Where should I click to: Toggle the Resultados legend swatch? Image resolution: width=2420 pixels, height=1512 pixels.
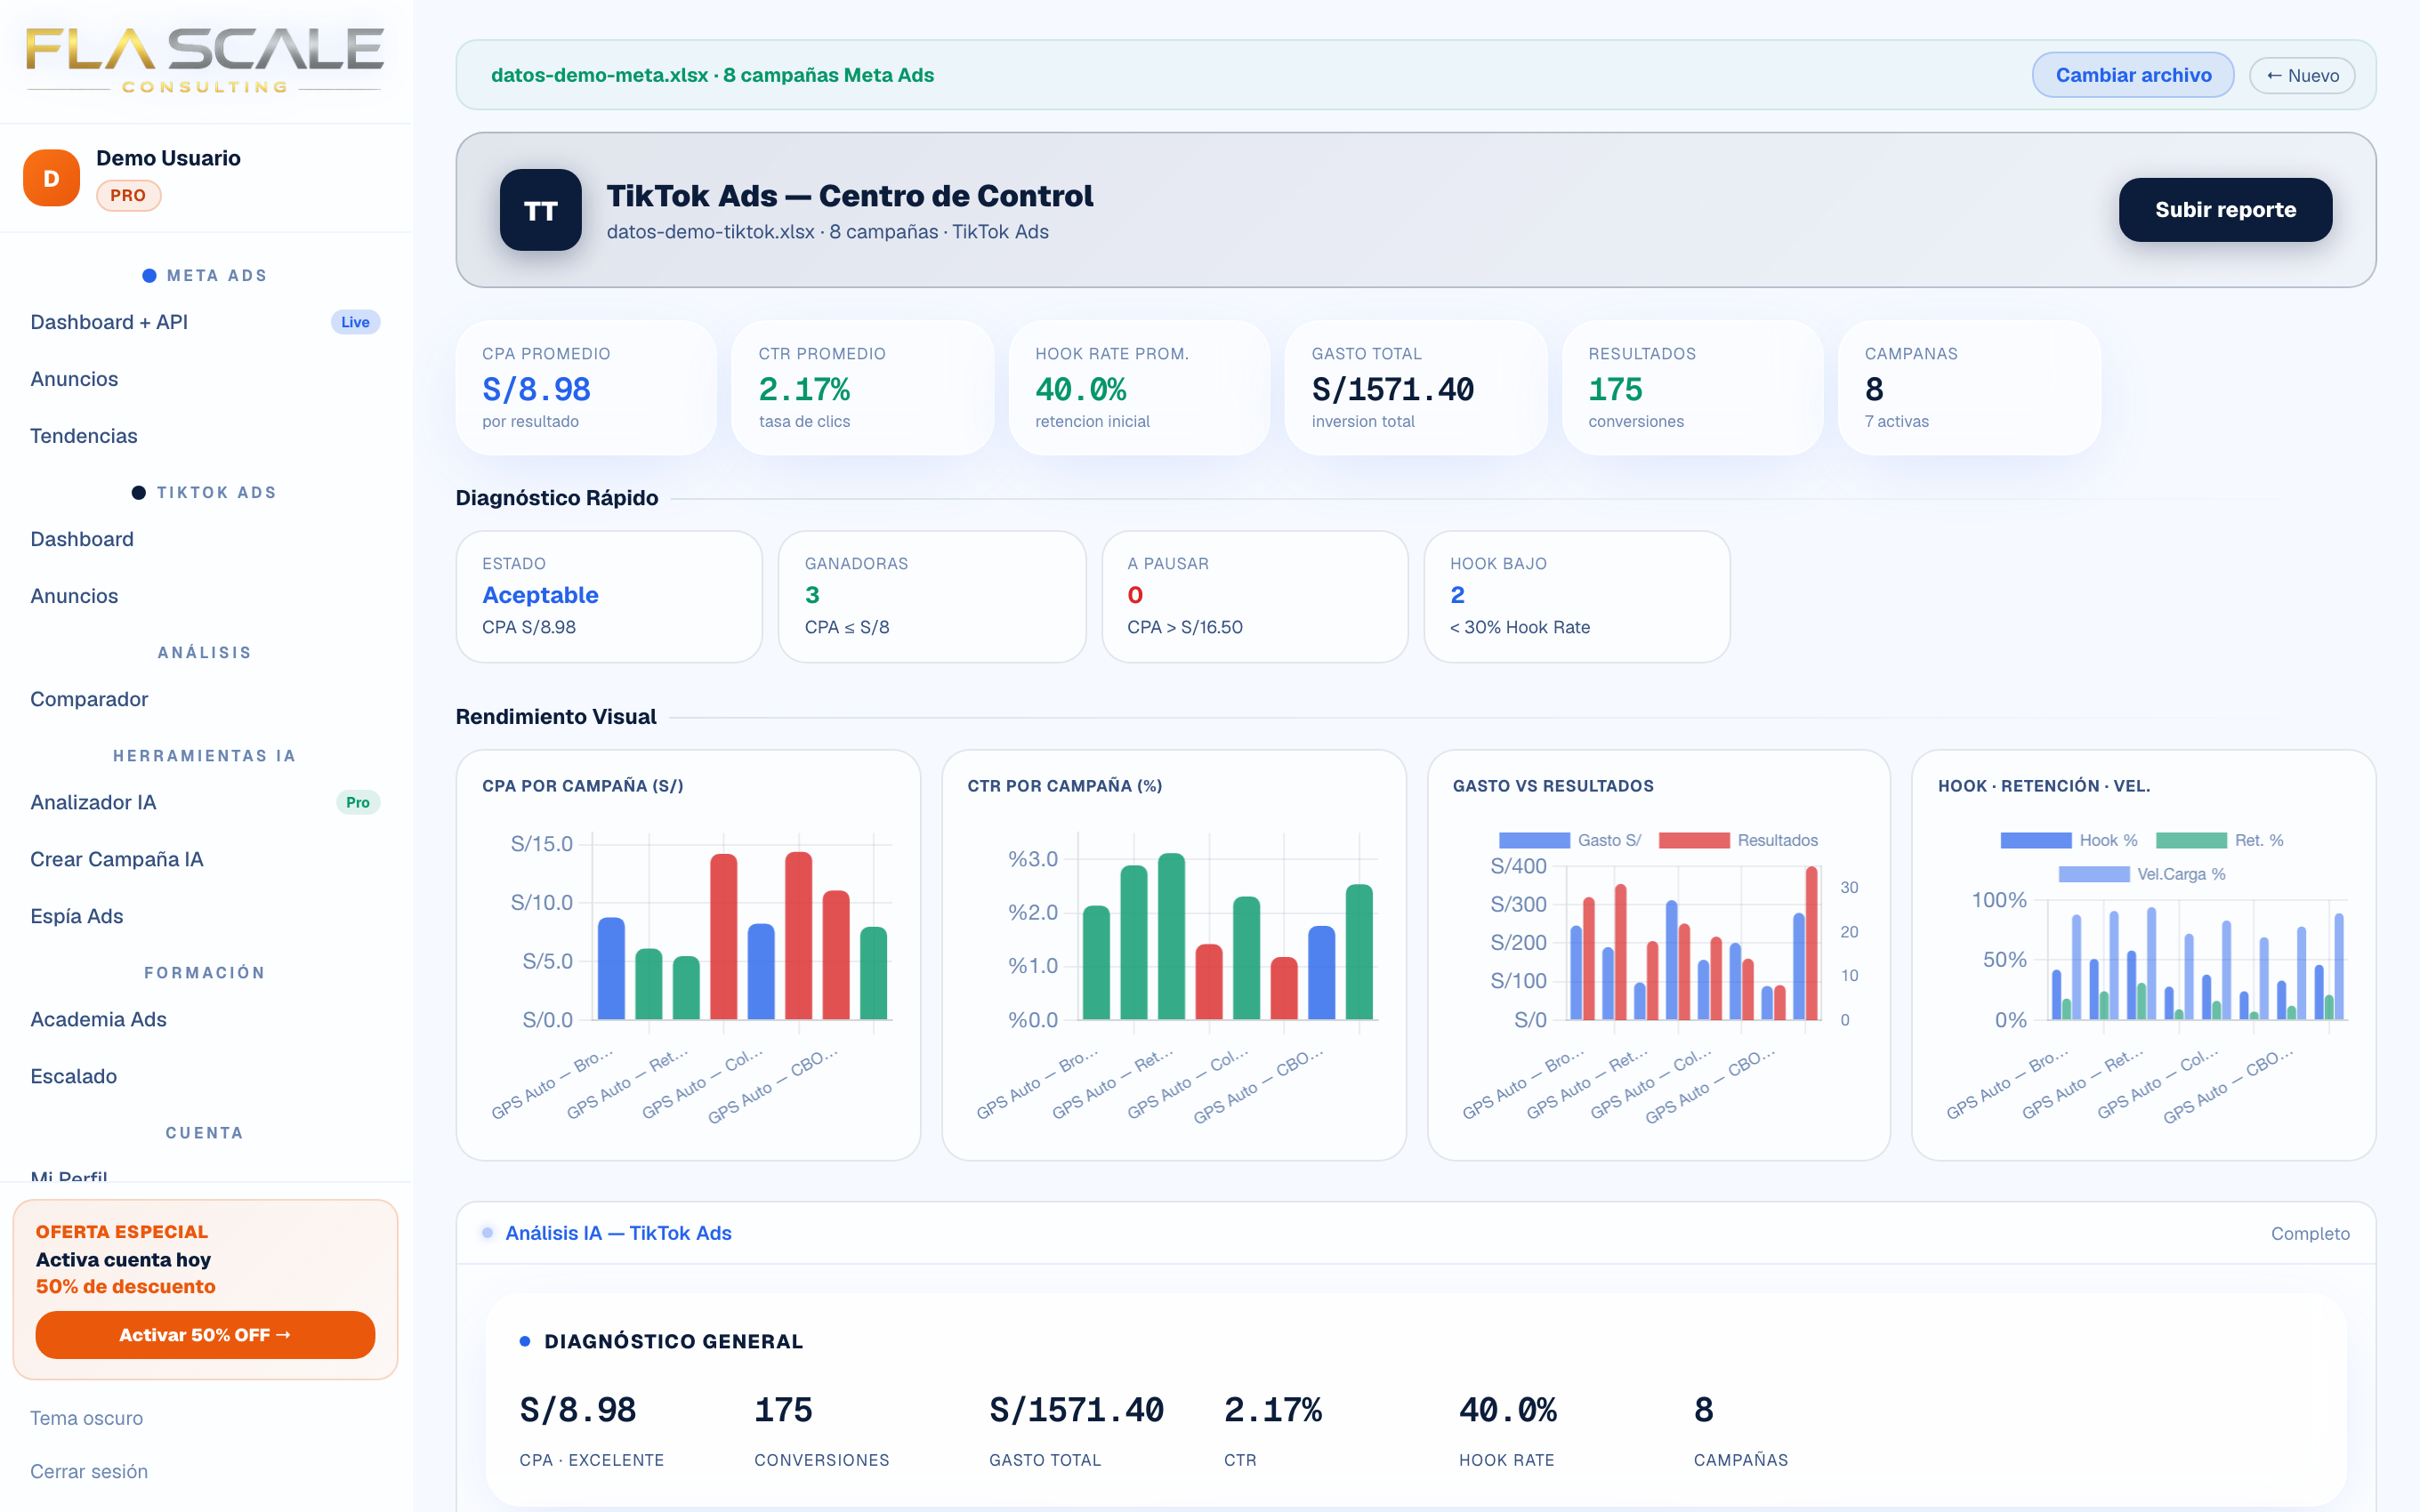(1694, 840)
